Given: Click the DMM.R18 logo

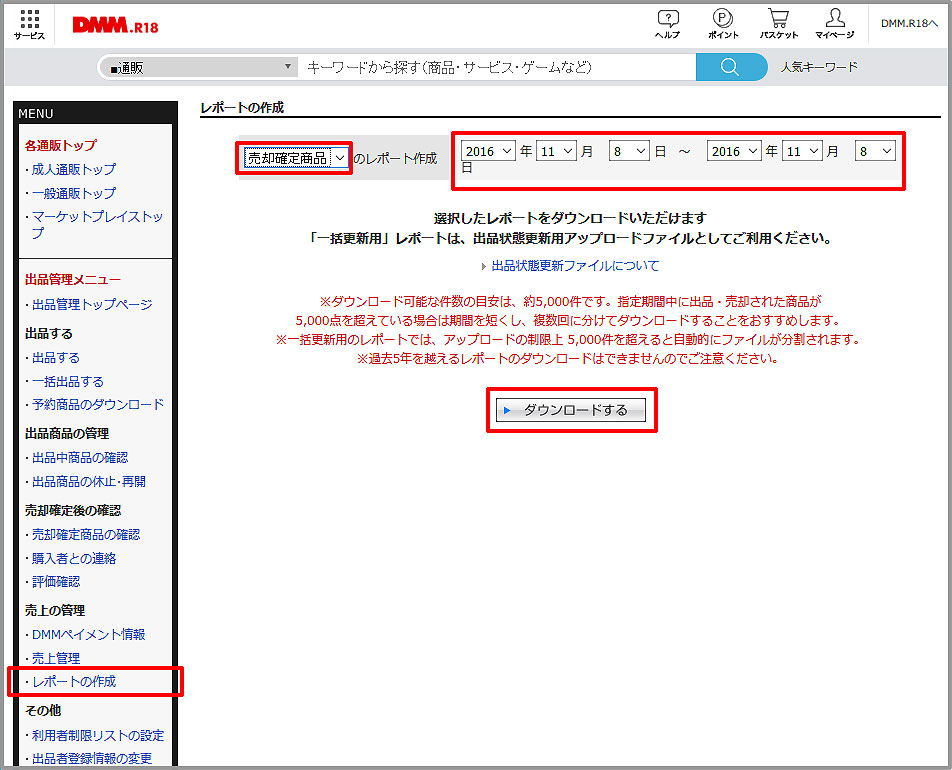Looking at the screenshot, I should click(113, 24).
